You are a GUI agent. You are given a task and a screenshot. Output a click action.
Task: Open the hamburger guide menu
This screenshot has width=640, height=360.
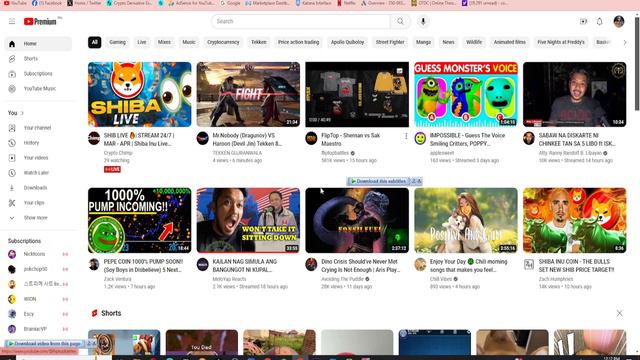click(12, 21)
